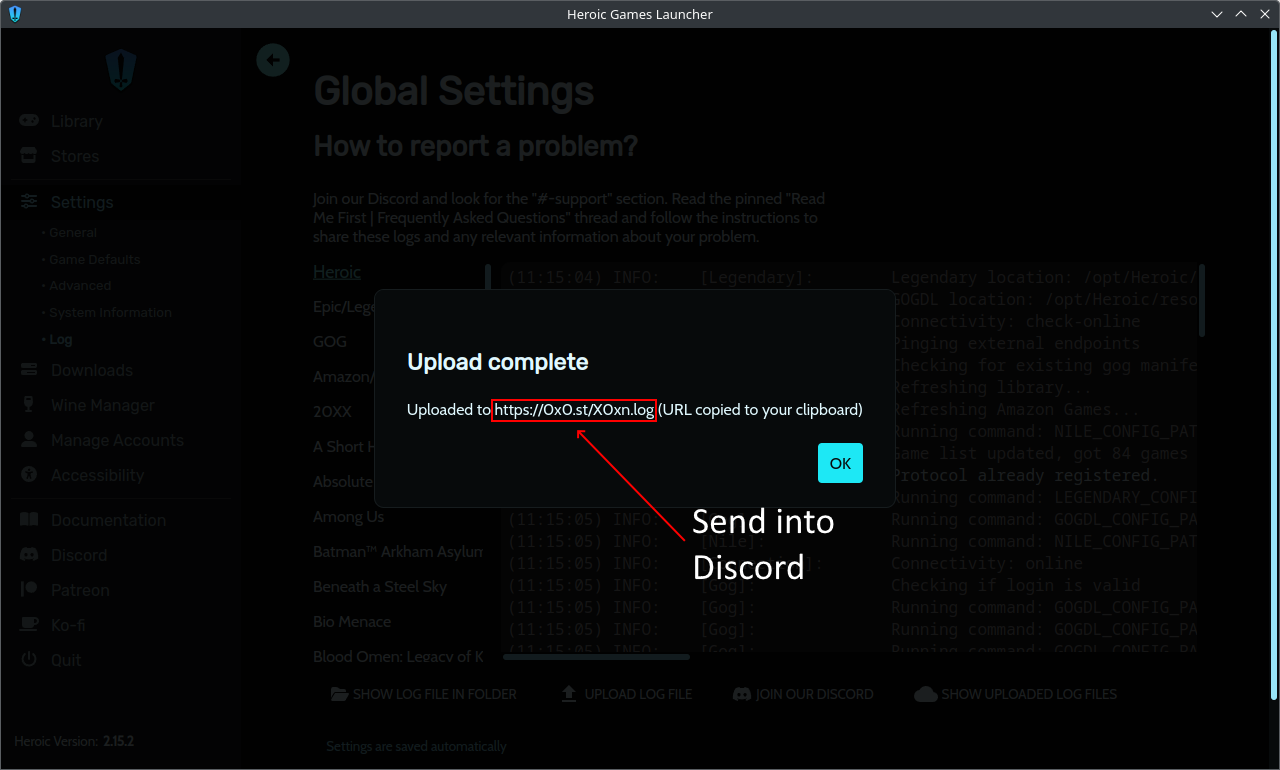Select Advanced settings section

(x=80, y=285)
